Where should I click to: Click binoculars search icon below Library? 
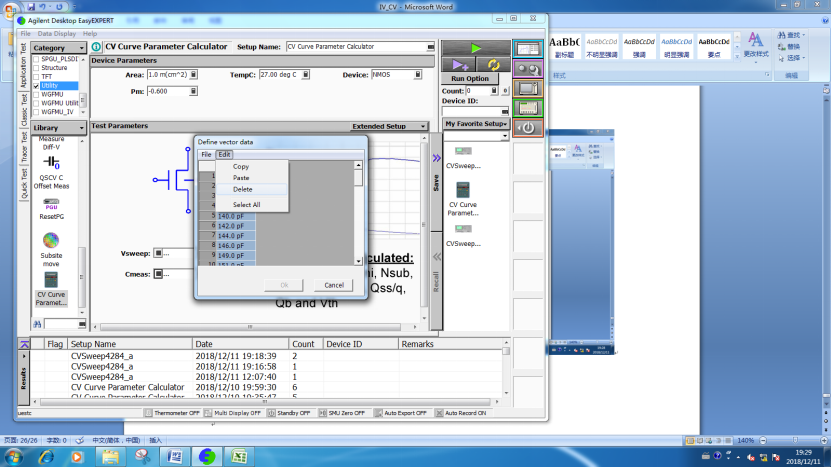[37, 324]
